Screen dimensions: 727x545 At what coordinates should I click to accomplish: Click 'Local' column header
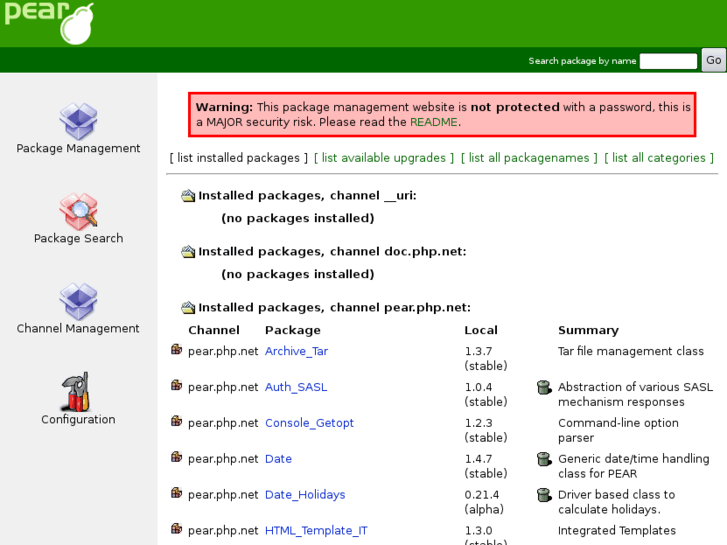(x=481, y=330)
